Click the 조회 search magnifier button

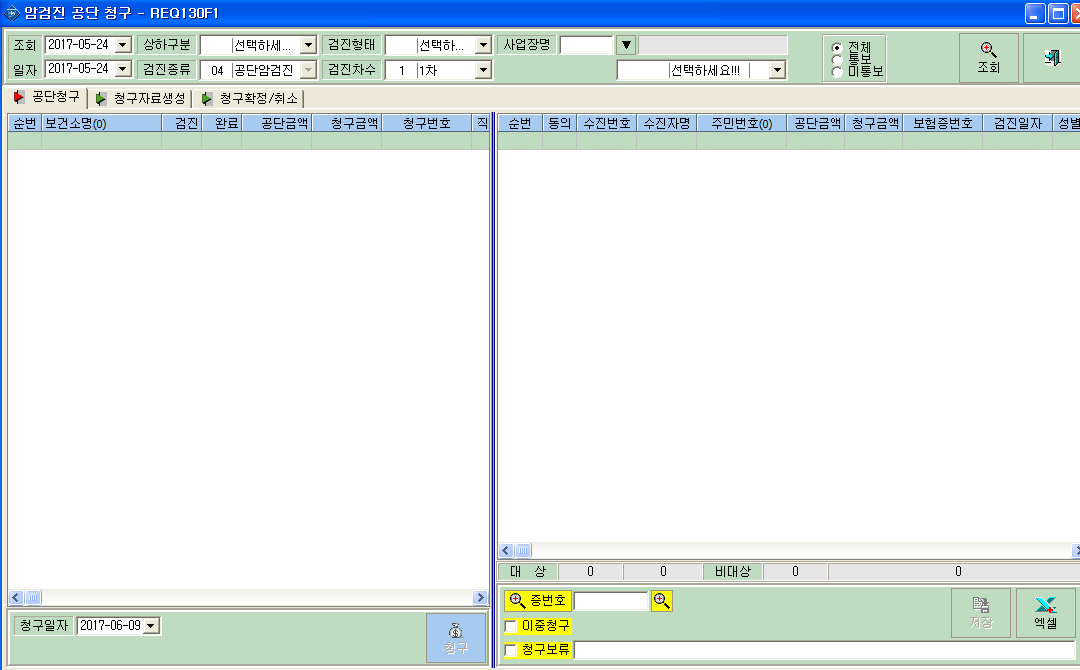click(988, 58)
